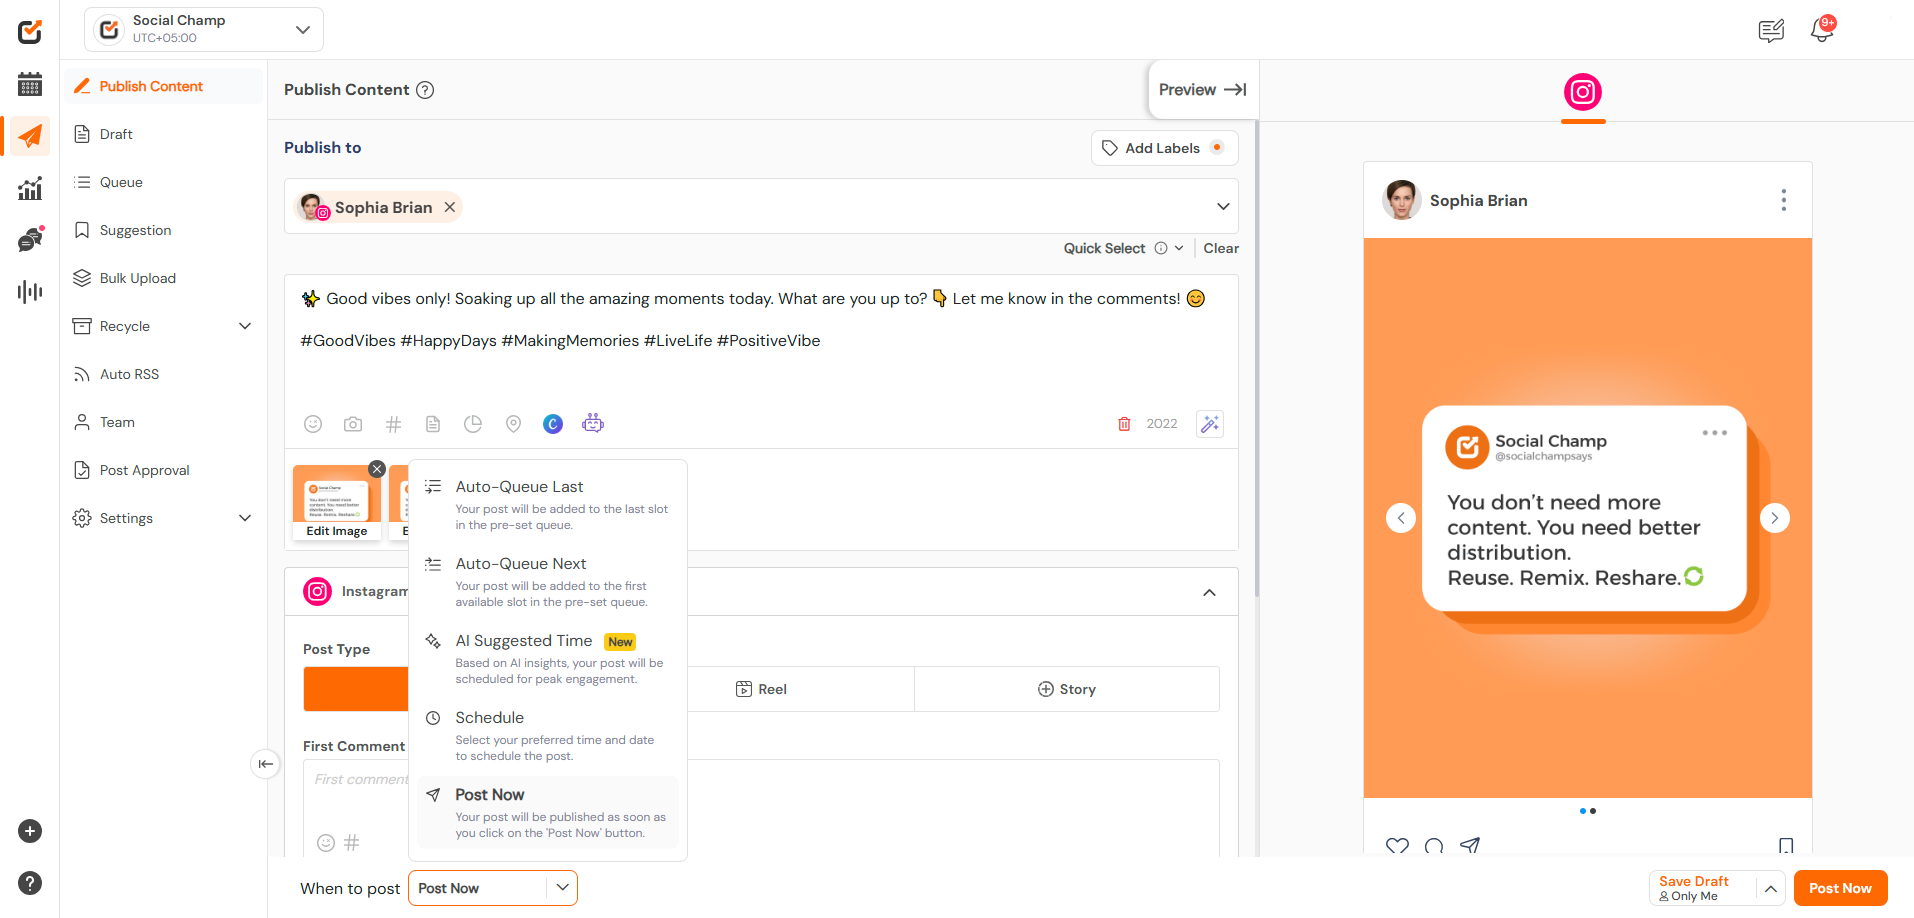Choose Schedule option from menu
Viewport: 1914px width, 918px height.
547,736
